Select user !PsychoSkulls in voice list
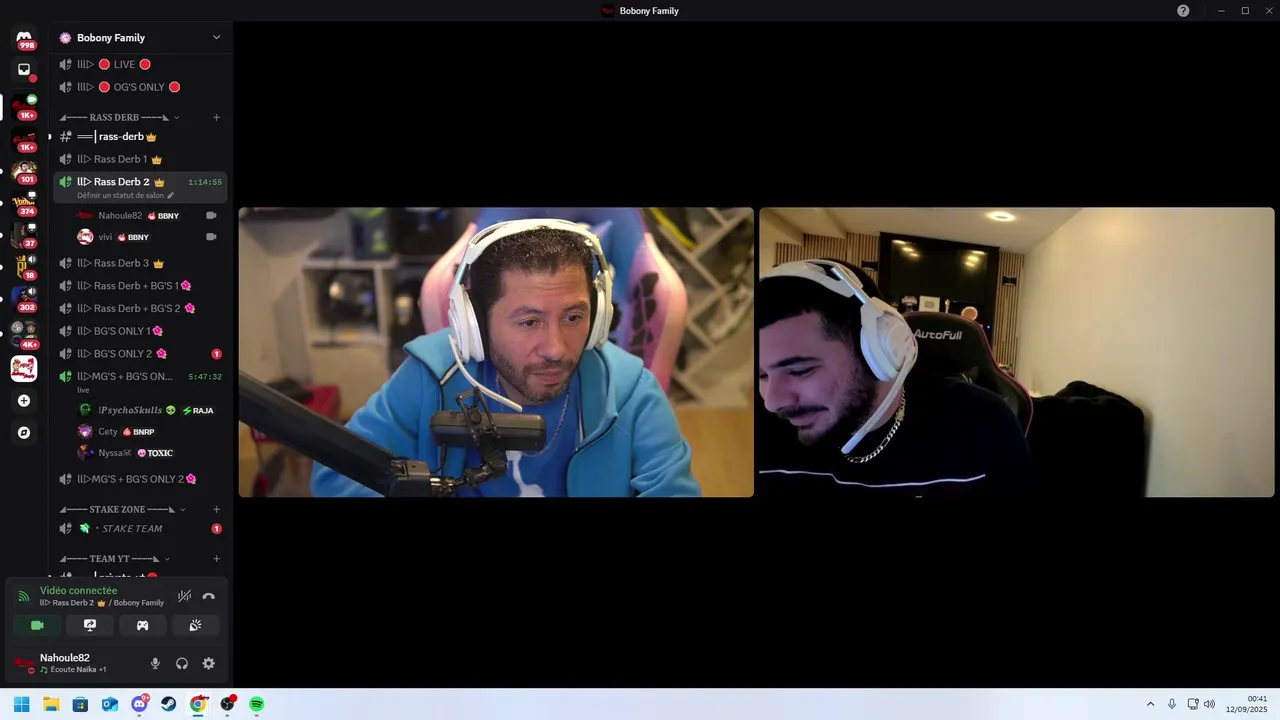Screen dimensions: 1280x720 [147, 410]
